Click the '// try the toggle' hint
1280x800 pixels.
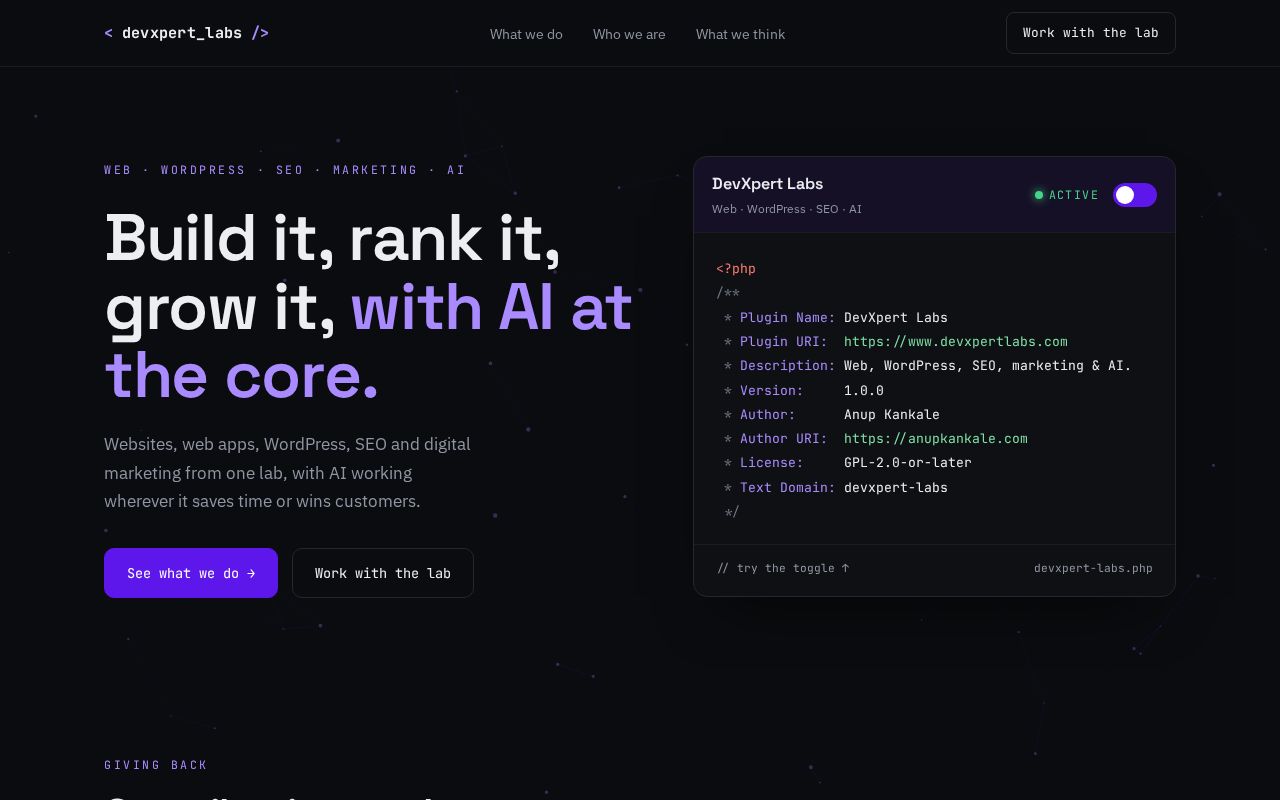coord(783,568)
